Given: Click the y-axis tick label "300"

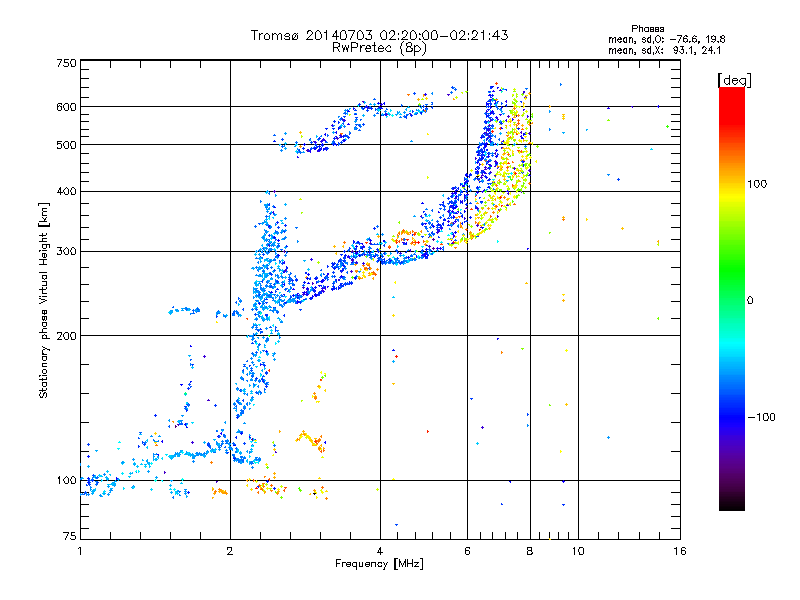Looking at the screenshot, I should tap(67, 252).
